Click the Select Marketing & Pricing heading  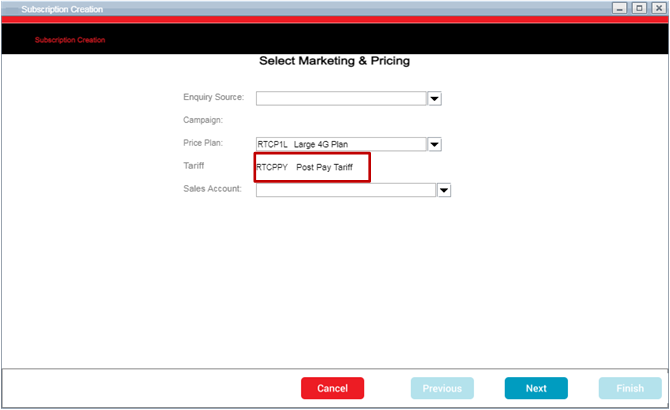[x=335, y=61]
